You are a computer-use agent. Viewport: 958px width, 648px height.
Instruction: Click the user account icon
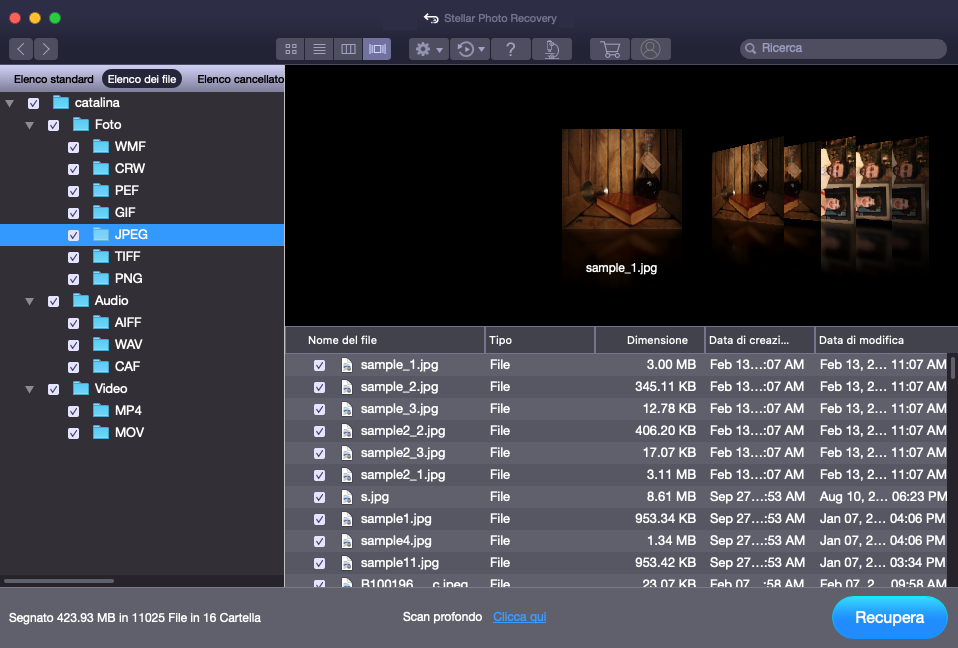[x=651, y=49]
